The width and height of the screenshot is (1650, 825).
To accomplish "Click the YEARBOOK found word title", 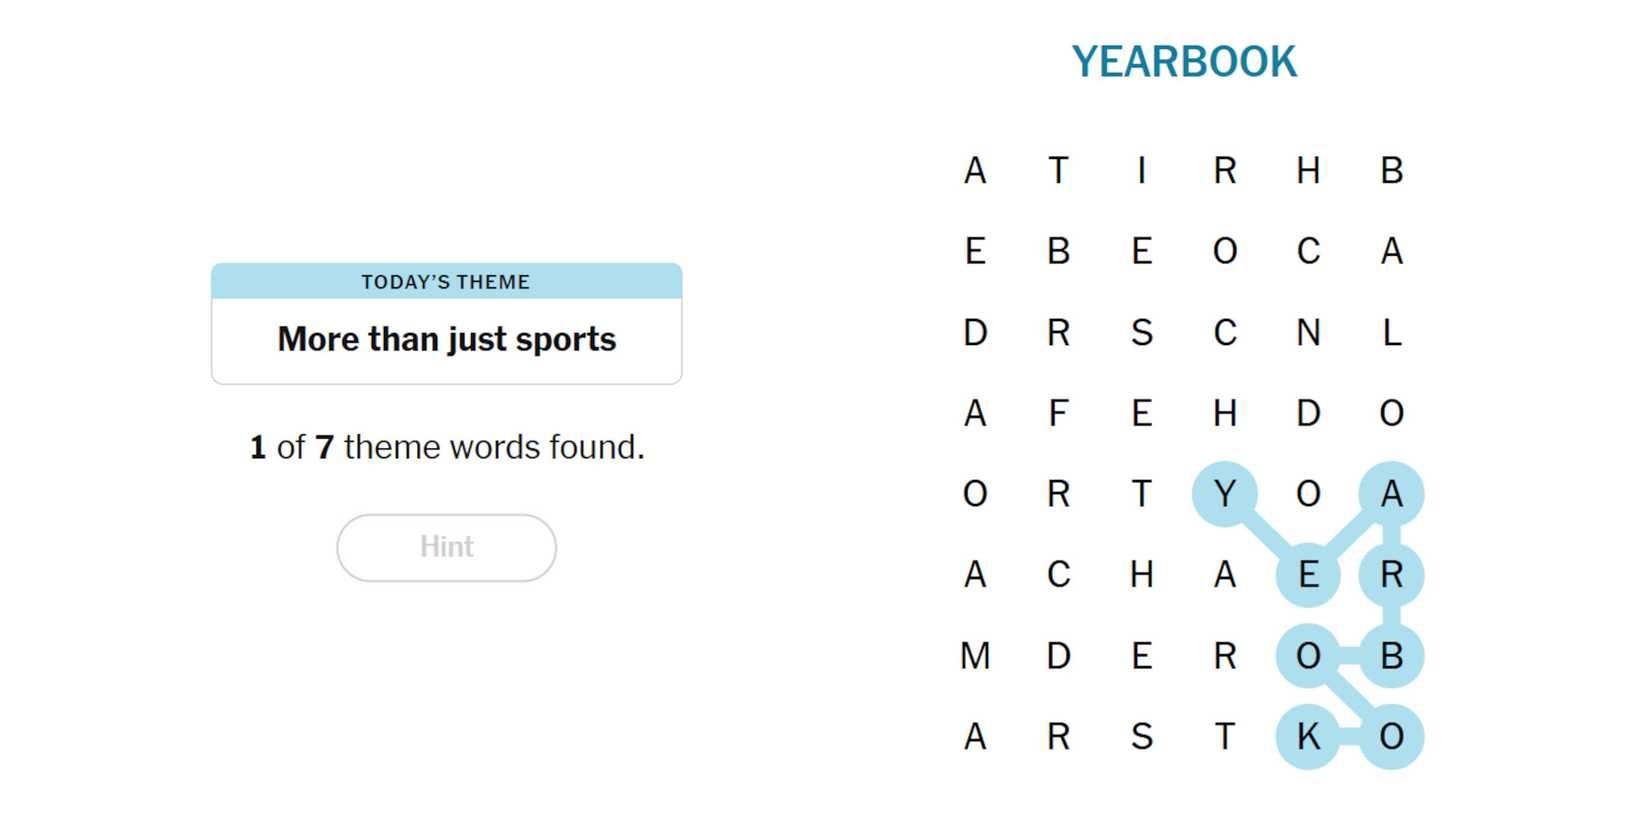I will click(1183, 62).
